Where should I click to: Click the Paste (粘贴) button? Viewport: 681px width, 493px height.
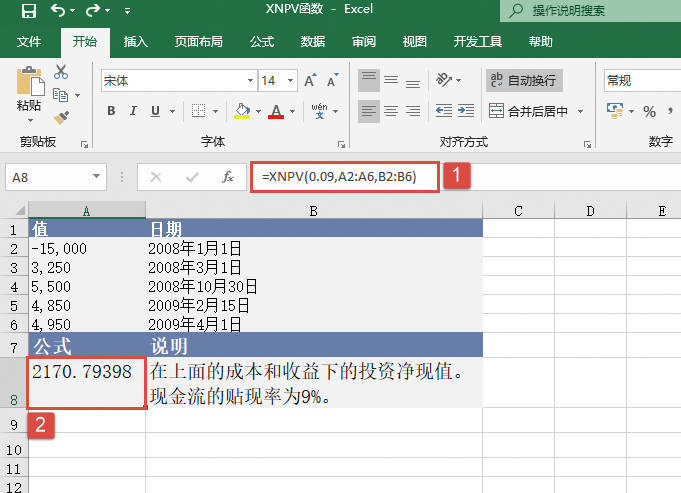coord(29,92)
